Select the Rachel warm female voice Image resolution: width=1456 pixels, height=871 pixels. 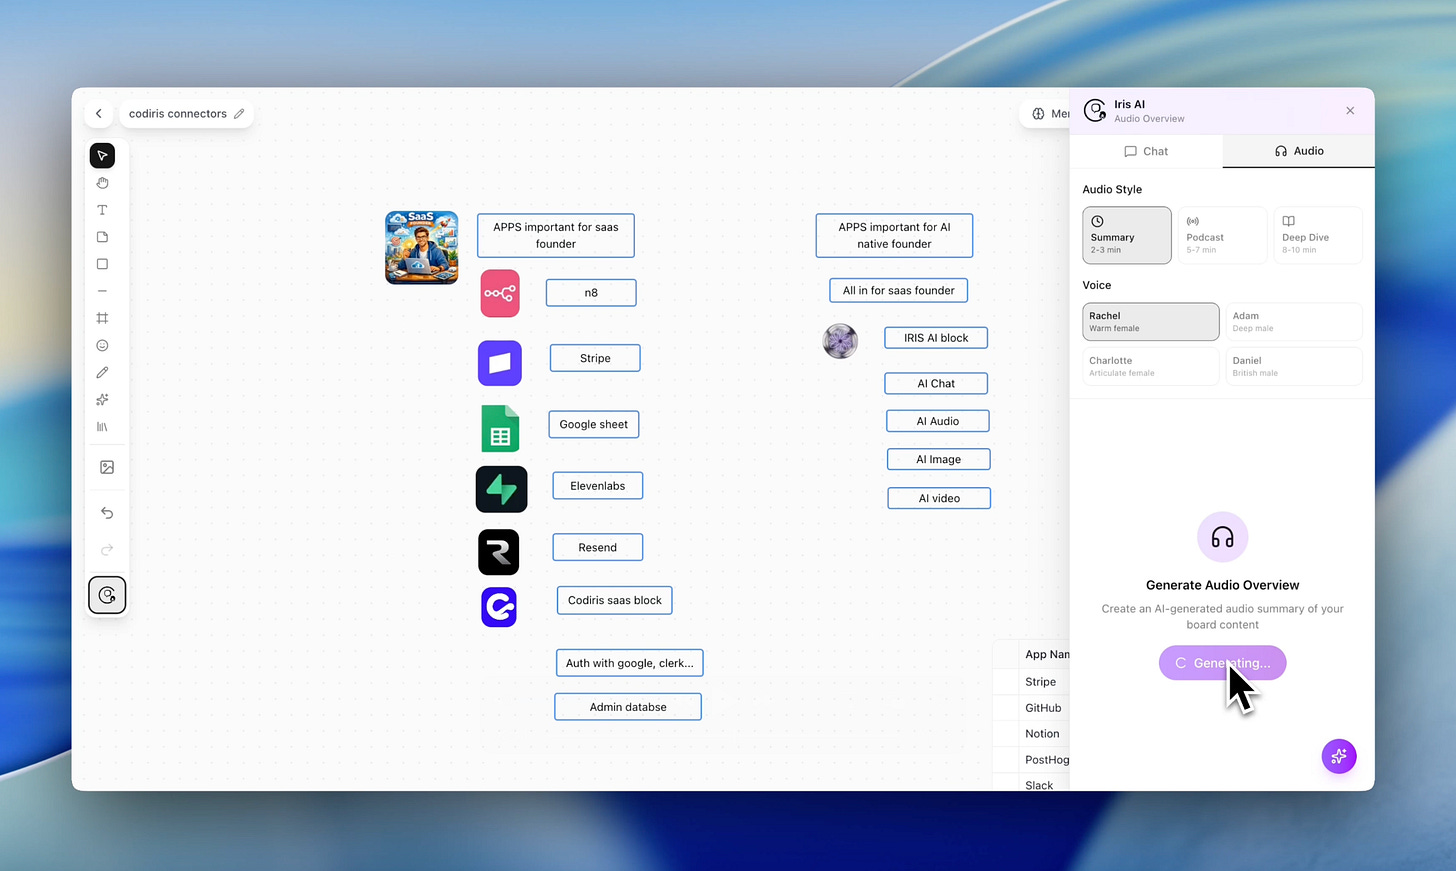click(x=1151, y=322)
